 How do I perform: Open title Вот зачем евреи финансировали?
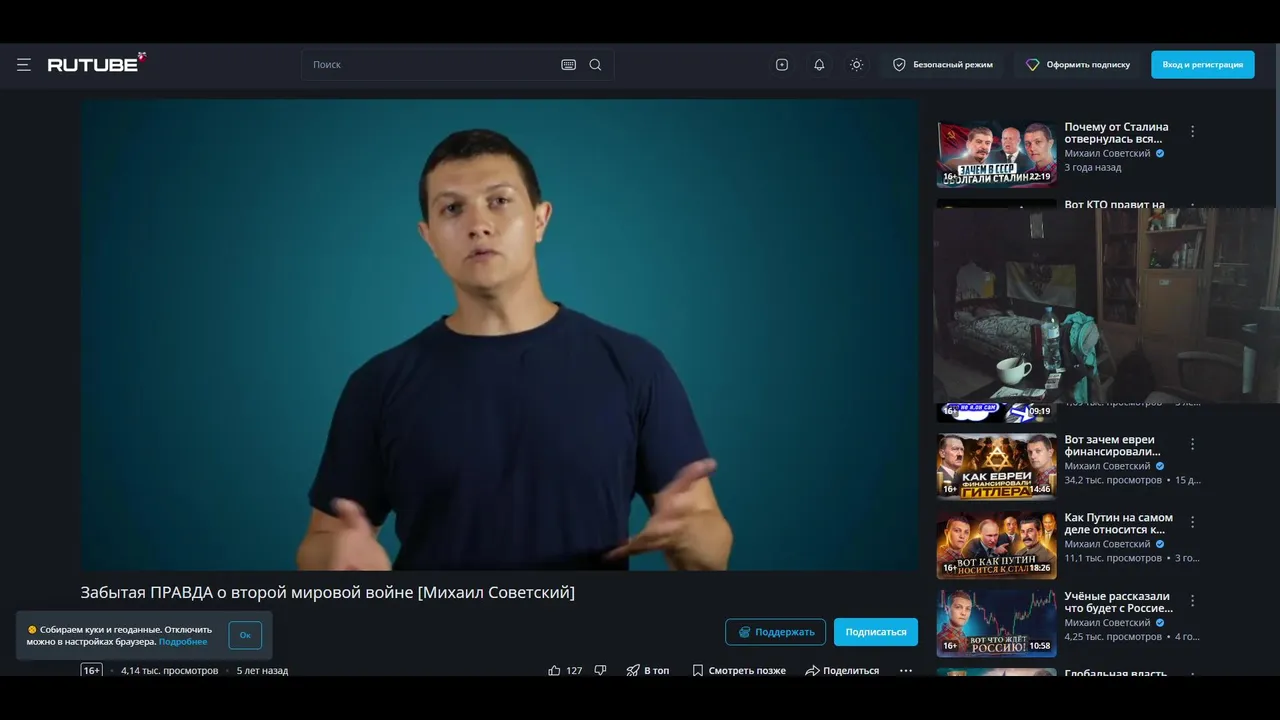click(1110, 446)
